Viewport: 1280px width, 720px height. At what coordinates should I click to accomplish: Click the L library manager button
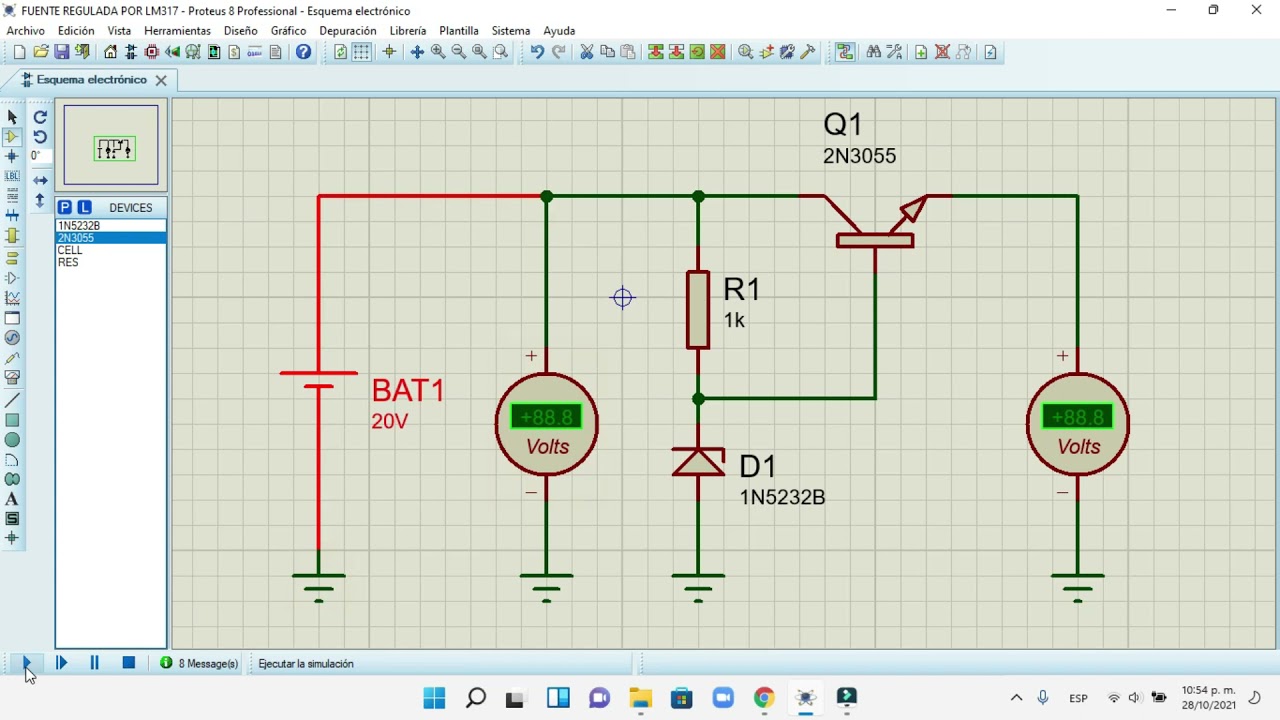pyautogui.click(x=84, y=207)
